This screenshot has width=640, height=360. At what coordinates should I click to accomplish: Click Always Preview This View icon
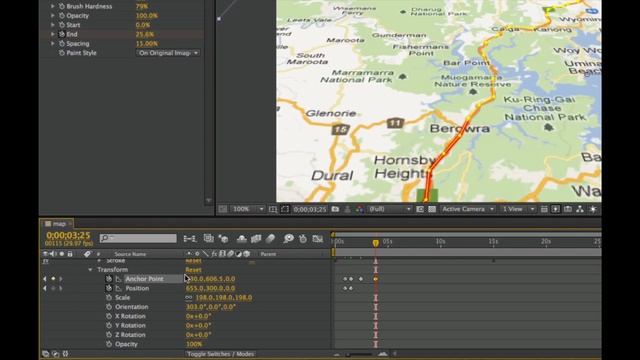(x=222, y=209)
